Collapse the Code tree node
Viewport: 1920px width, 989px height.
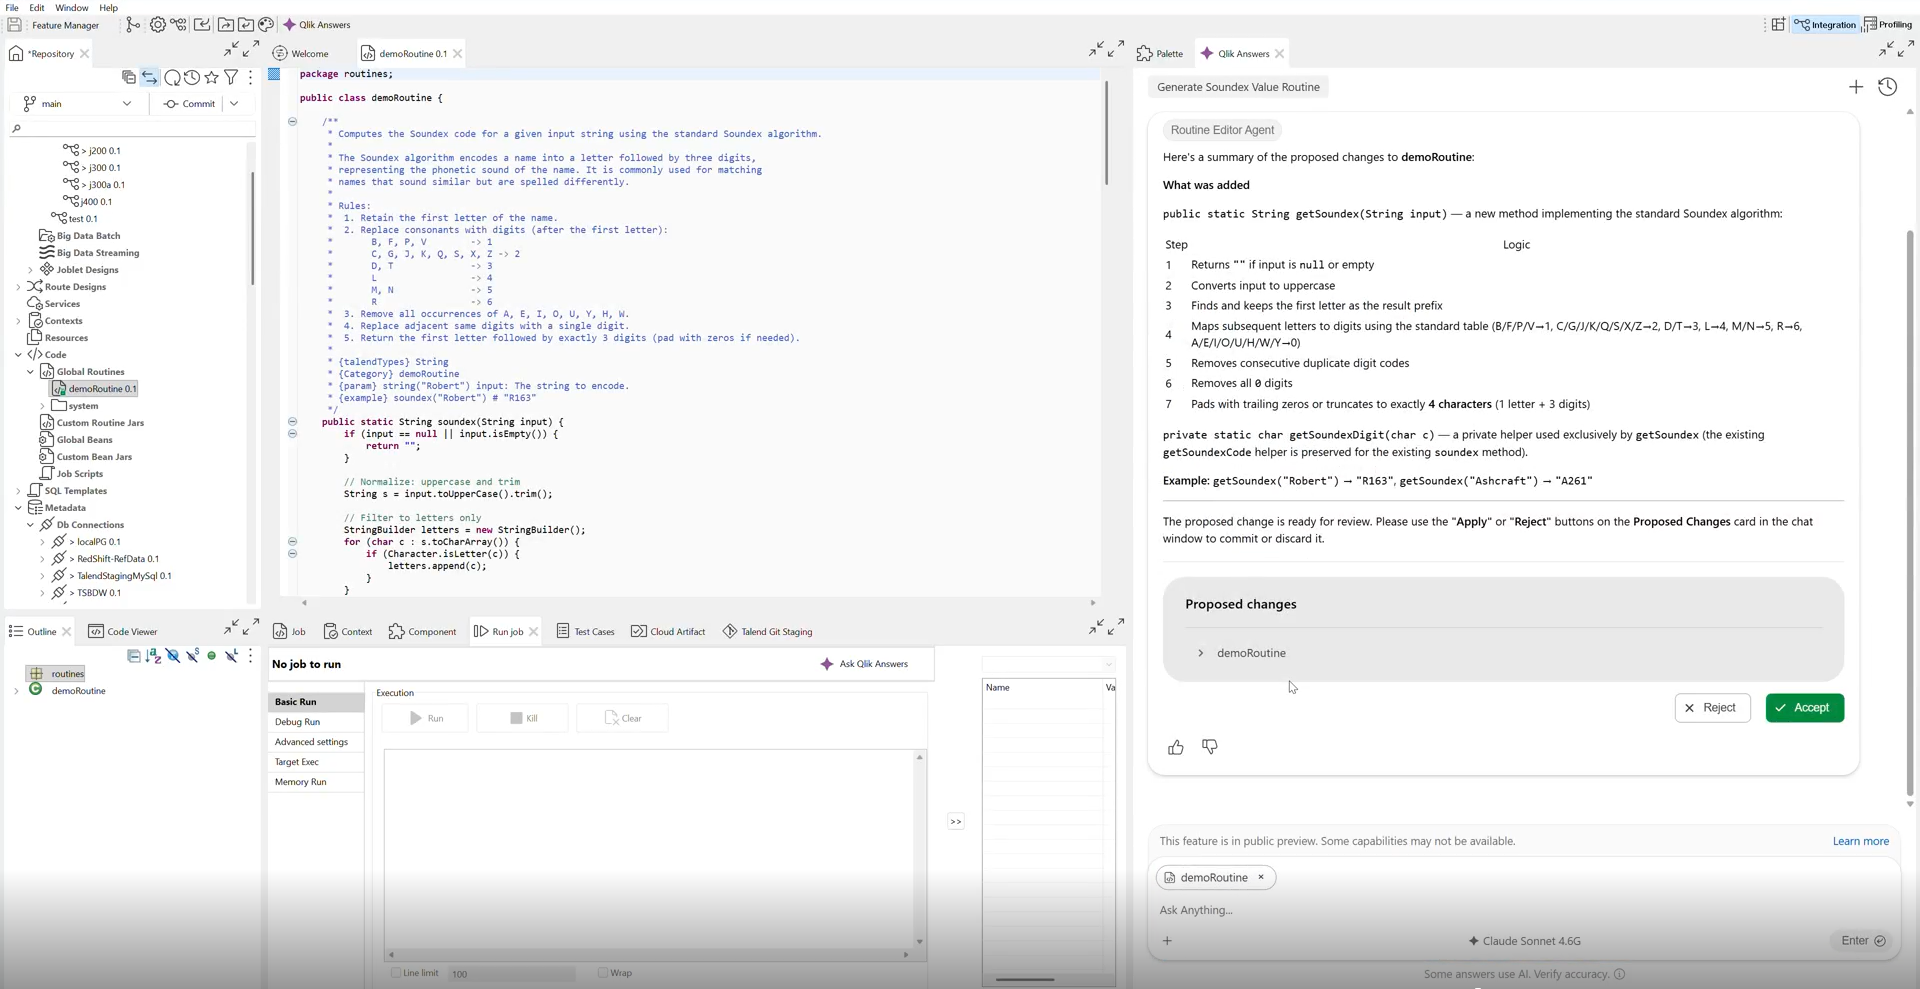(x=18, y=355)
